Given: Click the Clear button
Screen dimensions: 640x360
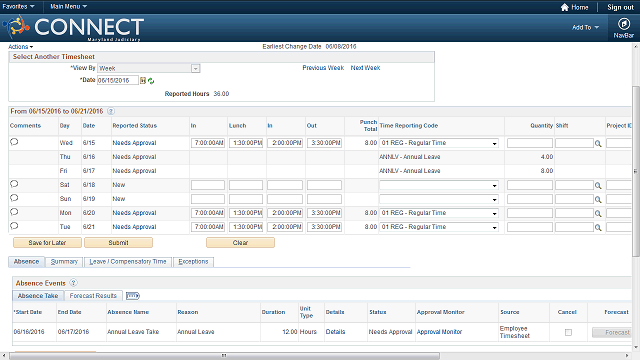Looking at the screenshot, I should 240,242.
